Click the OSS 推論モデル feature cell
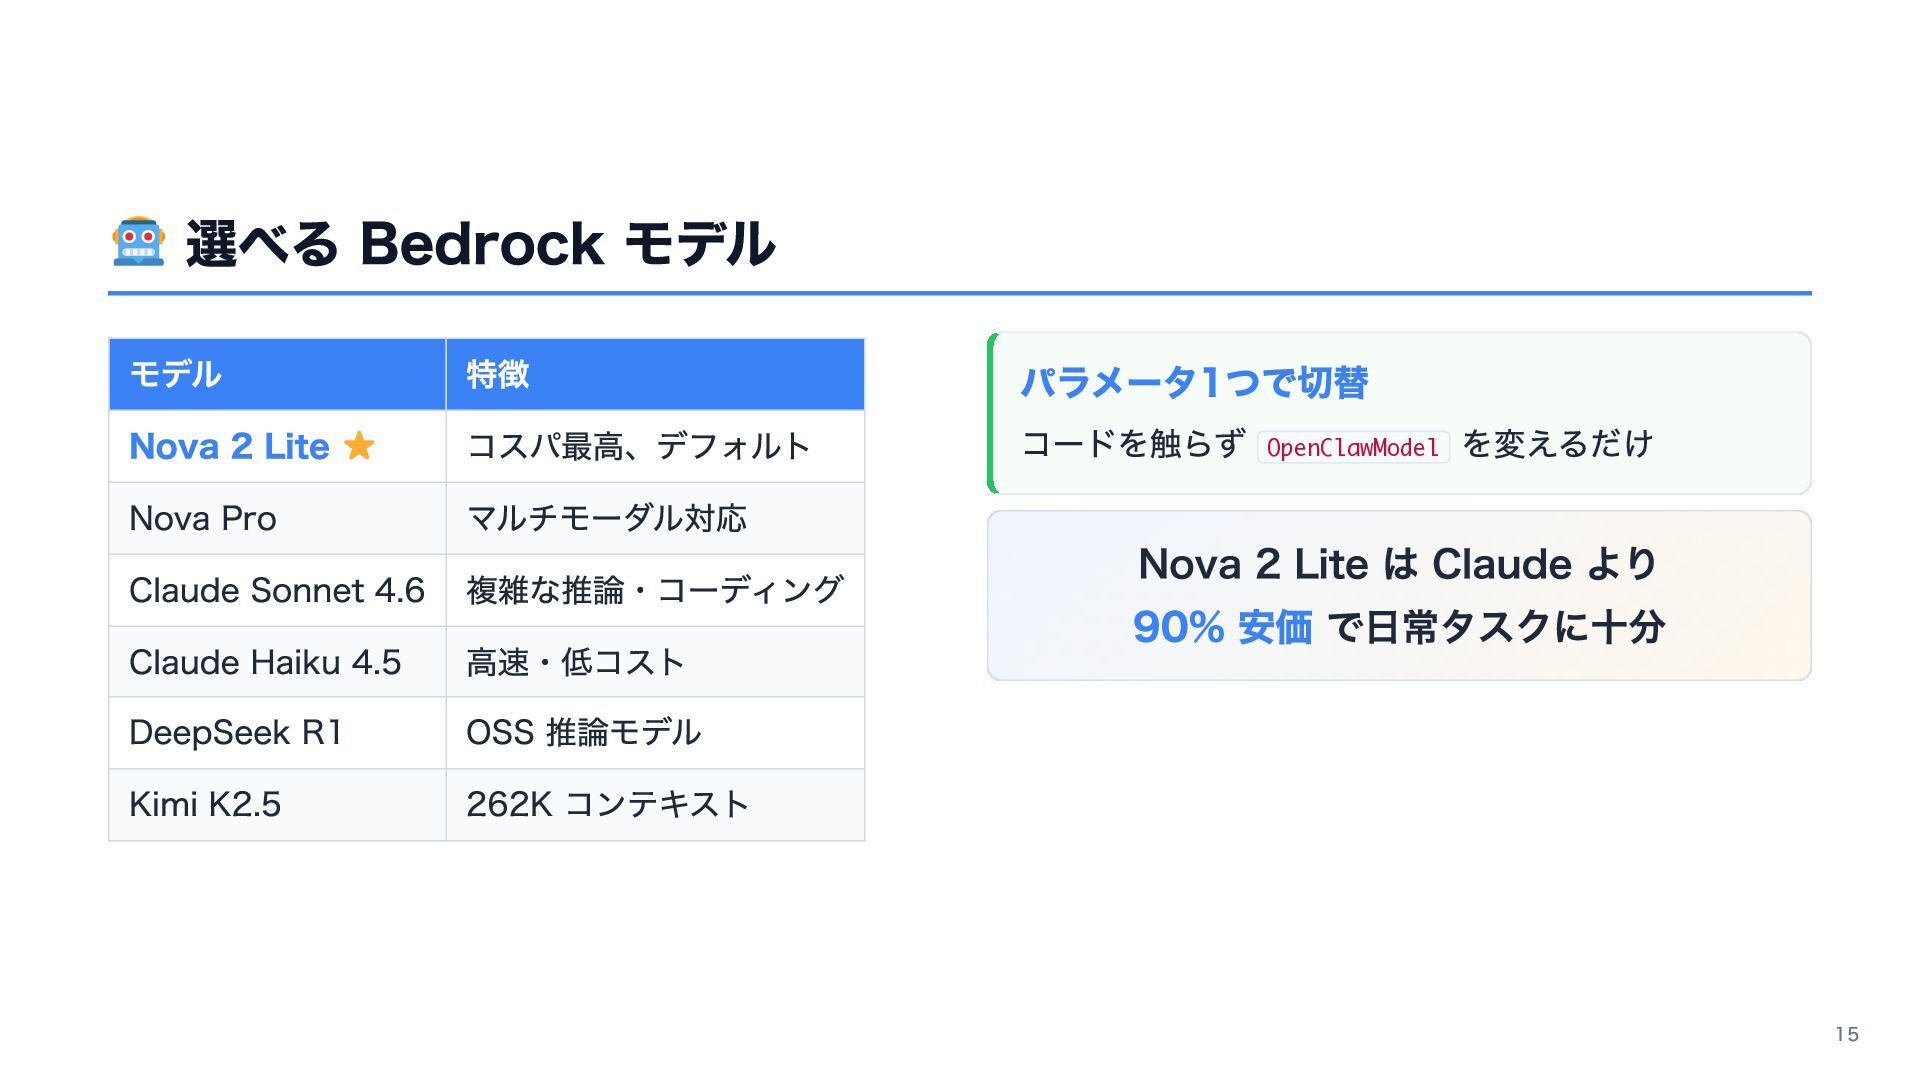Screen dimensions: 1920x1080 click(655, 733)
